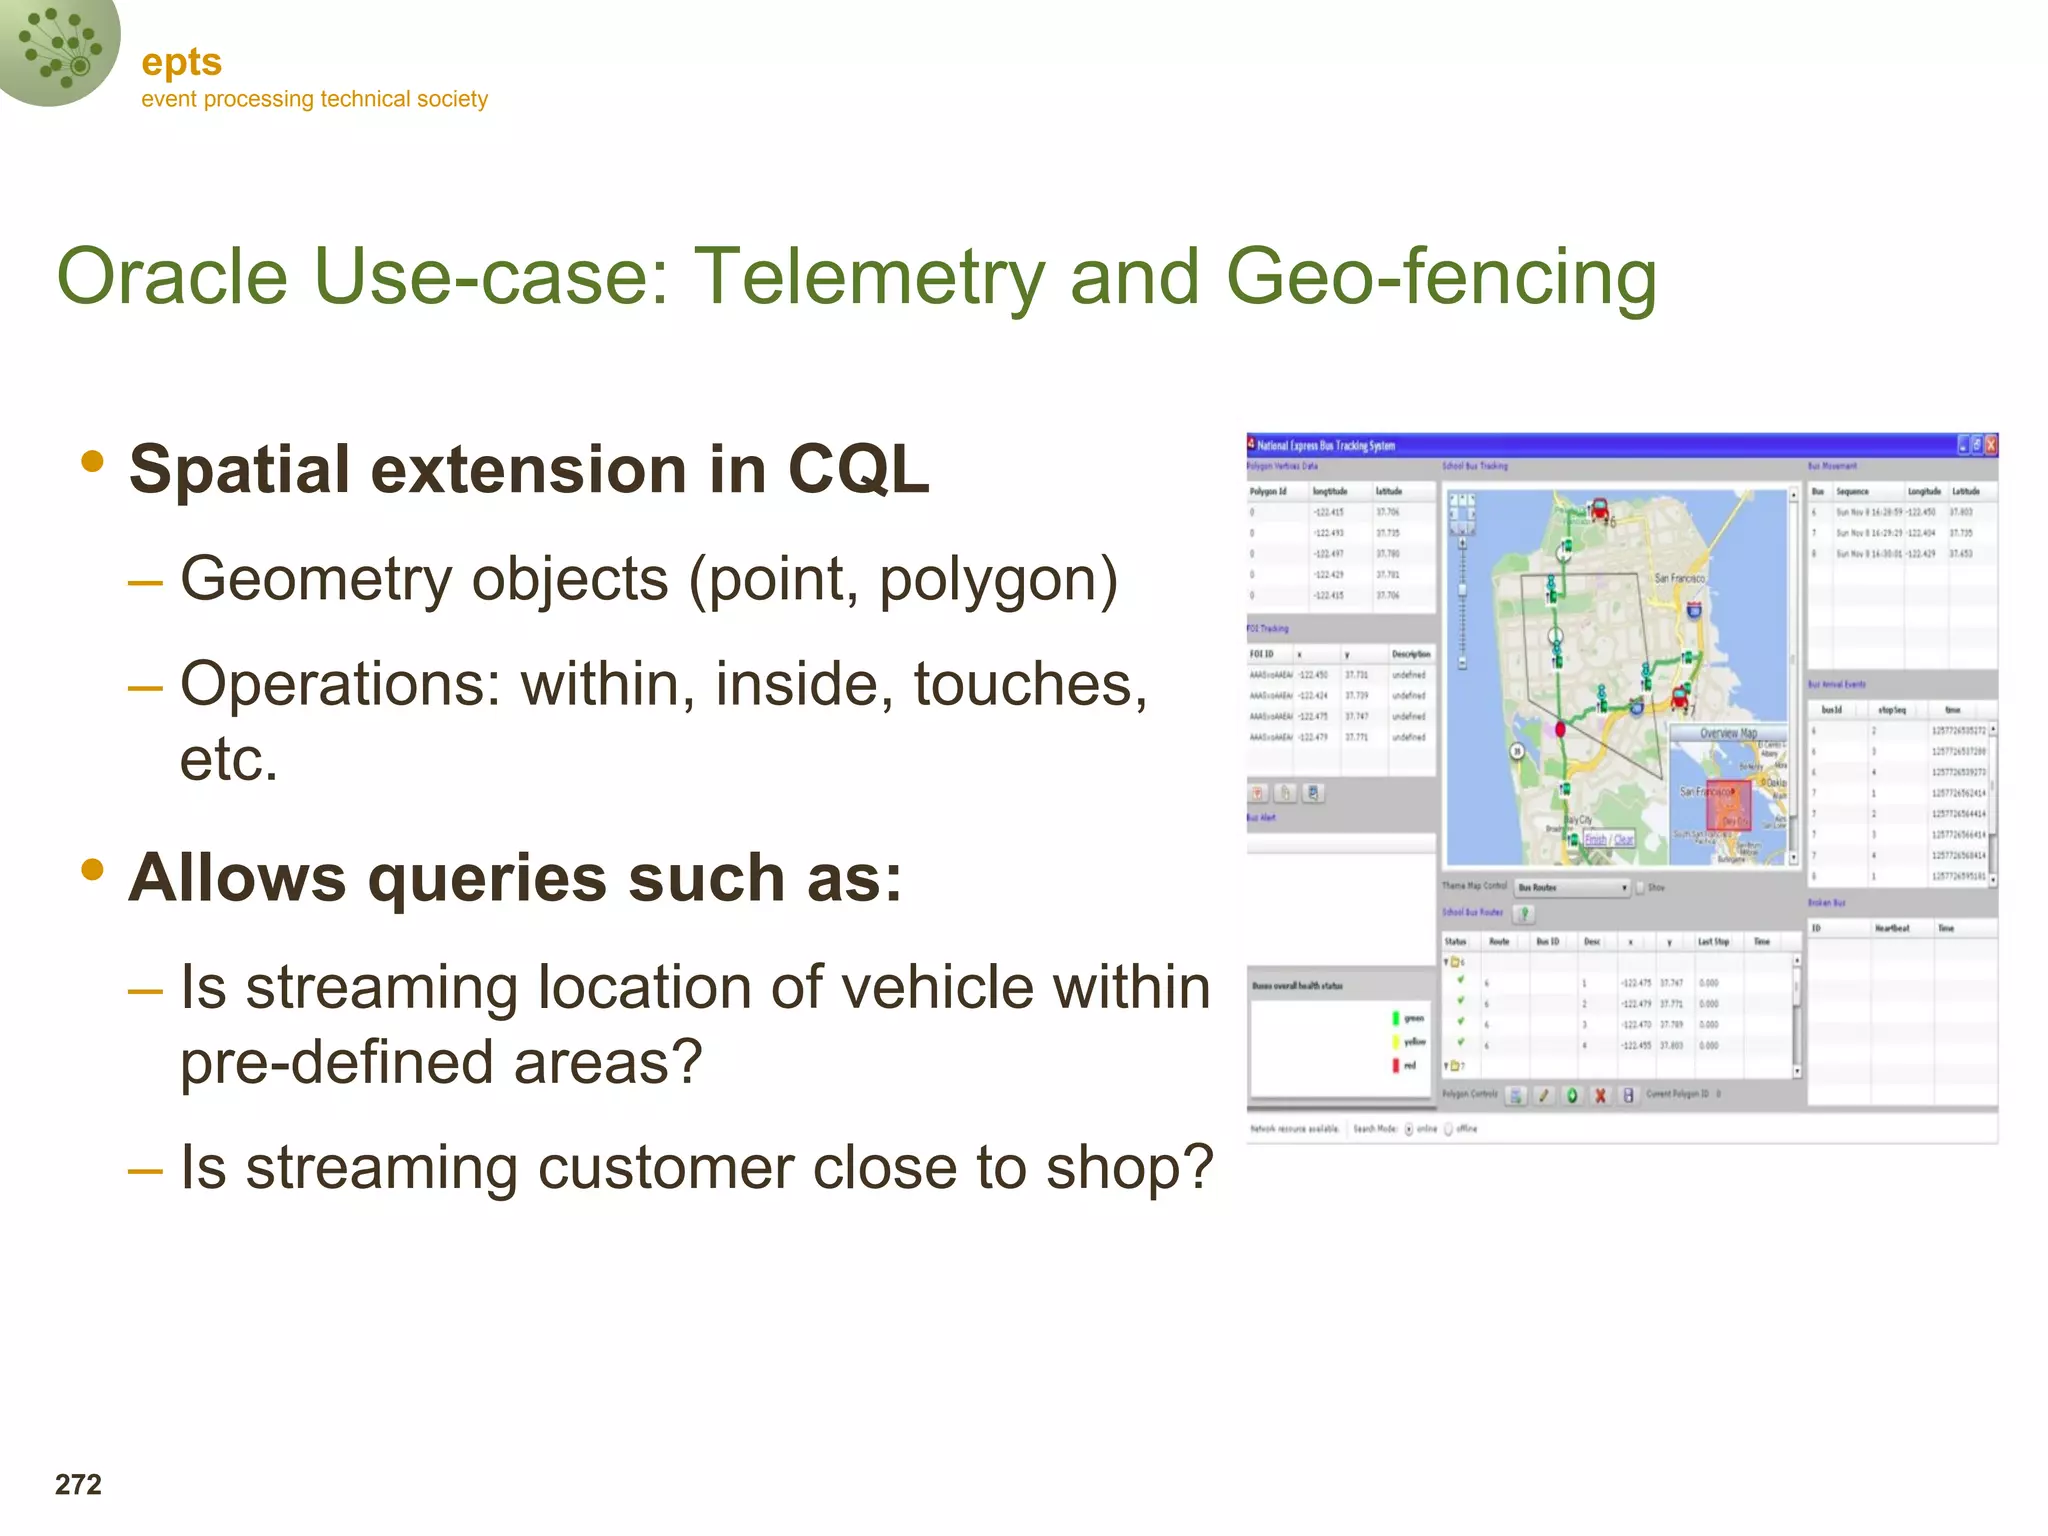Click the Polygon Id column header

1268,491
